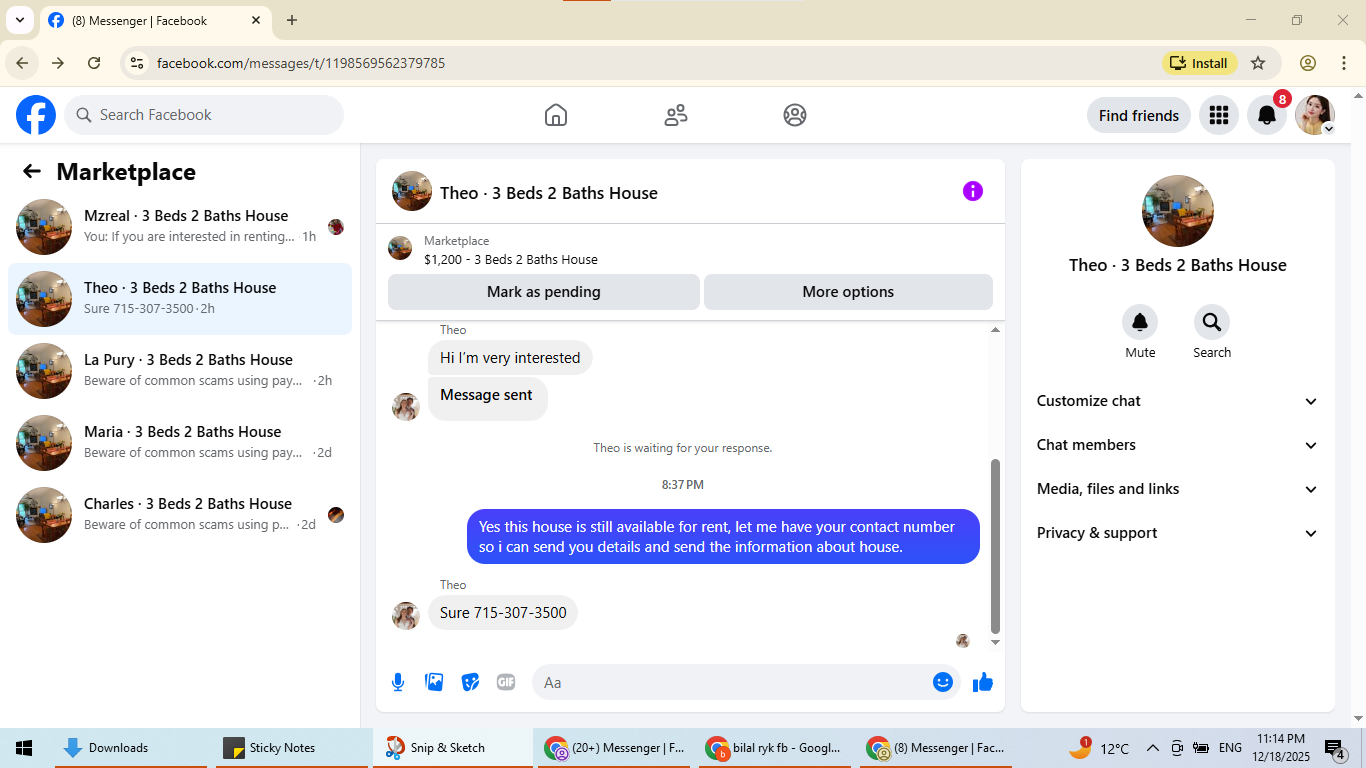Click message 'Hi I'm very interested'

point(510,358)
